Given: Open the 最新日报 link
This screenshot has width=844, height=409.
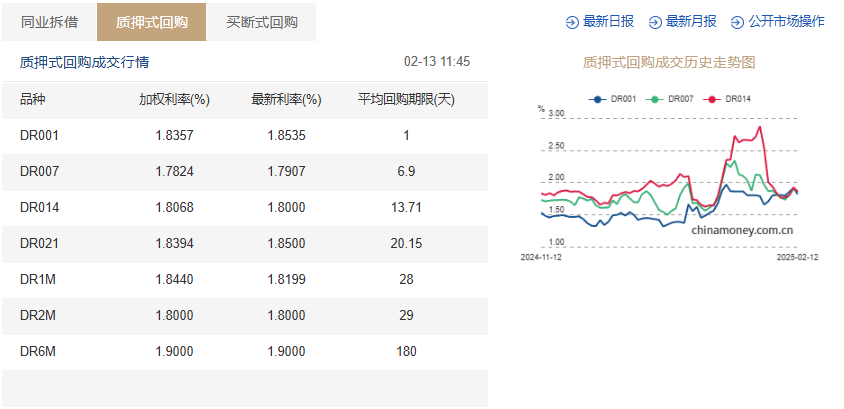Looking at the screenshot, I should click(608, 21).
